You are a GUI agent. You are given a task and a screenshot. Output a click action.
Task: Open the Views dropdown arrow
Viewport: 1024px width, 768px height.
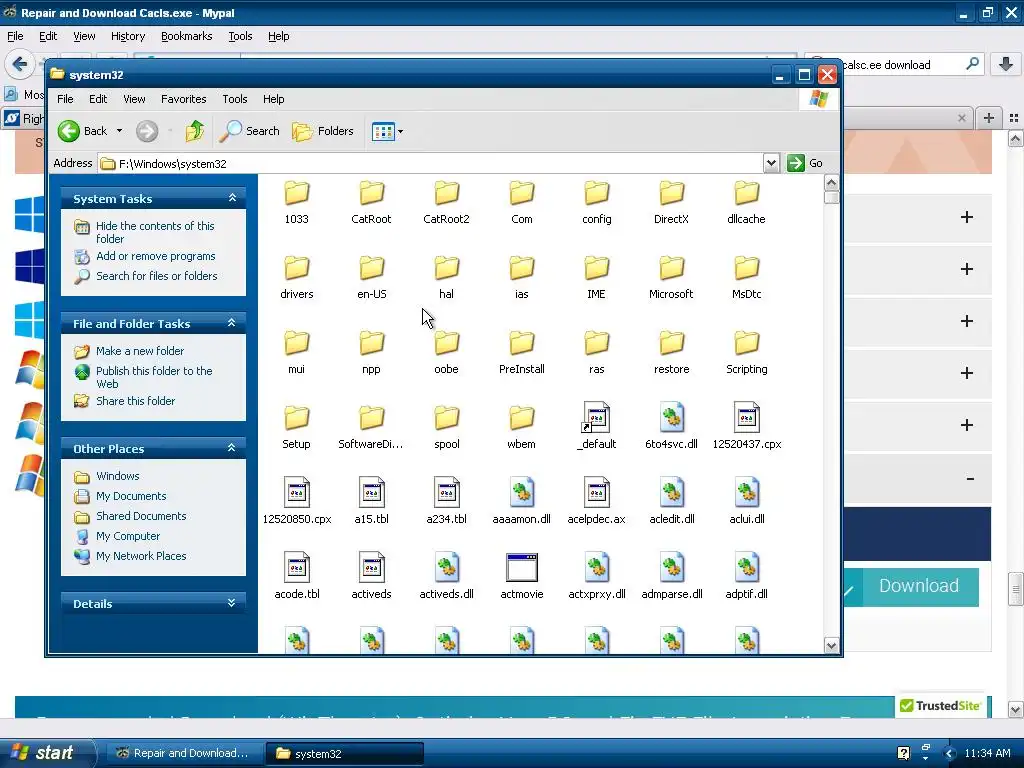(x=400, y=131)
